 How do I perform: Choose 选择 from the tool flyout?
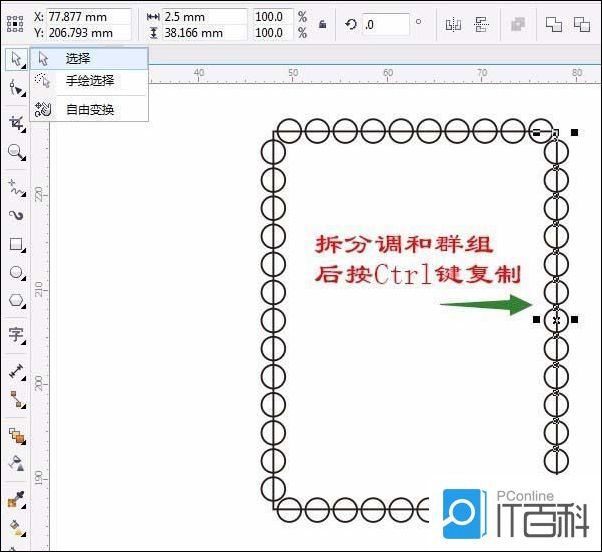[89, 59]
